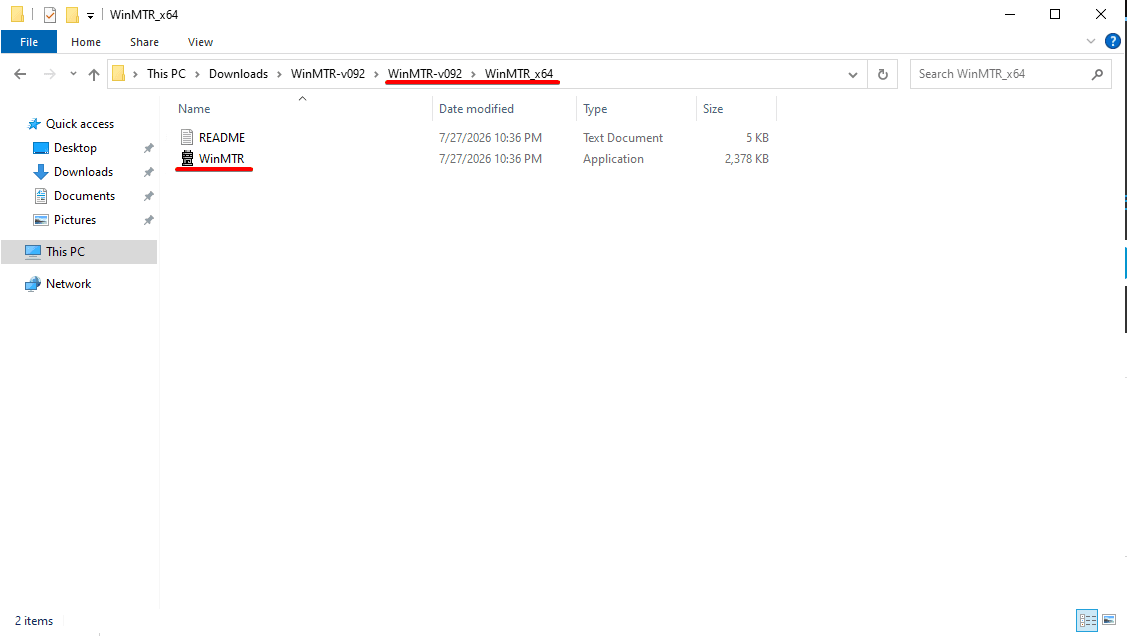
Task: Select the WinMTR application file
Action: (x=221, y=159)
